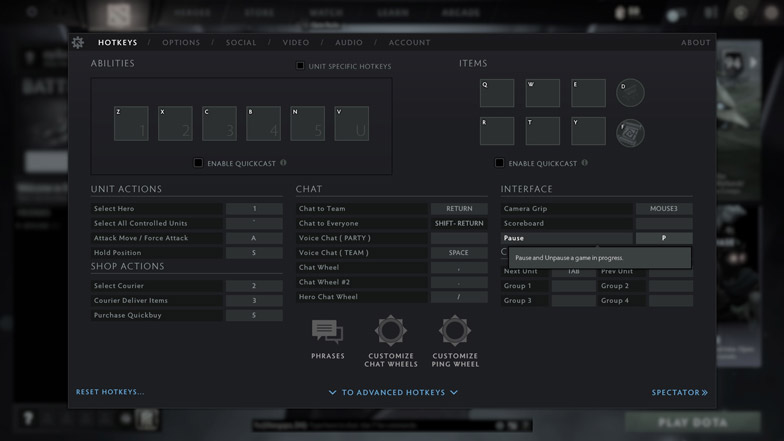Select item slot bound to Y
Image resolution: width=784 pixels, height=441 pixels.
tap(588, 131)
